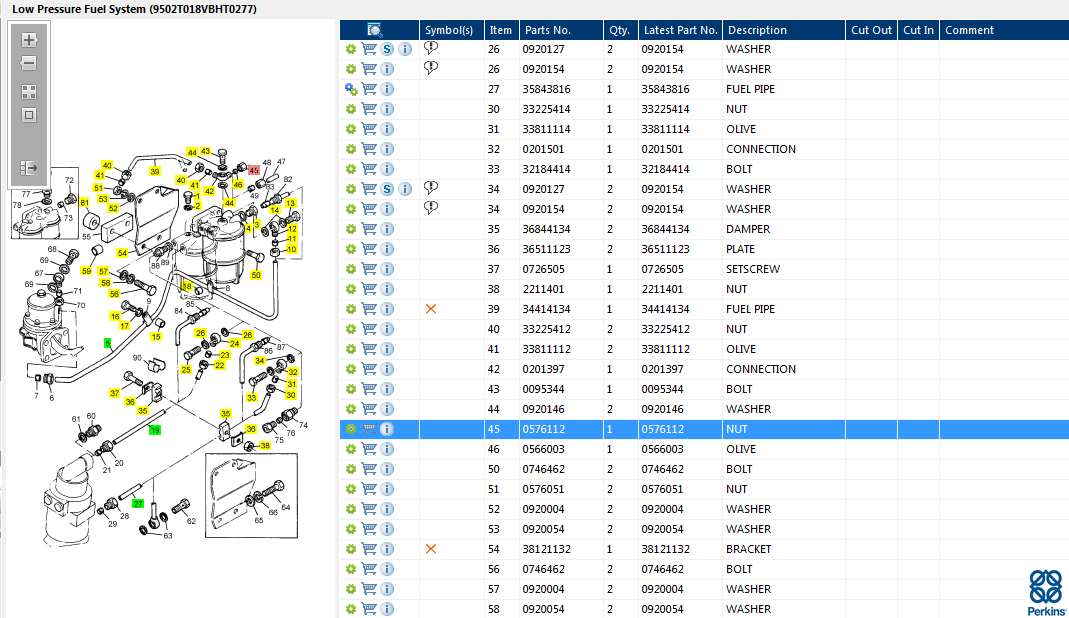
Task: Select part number 33811112 in Parts No. column
Action: (546, 349)
